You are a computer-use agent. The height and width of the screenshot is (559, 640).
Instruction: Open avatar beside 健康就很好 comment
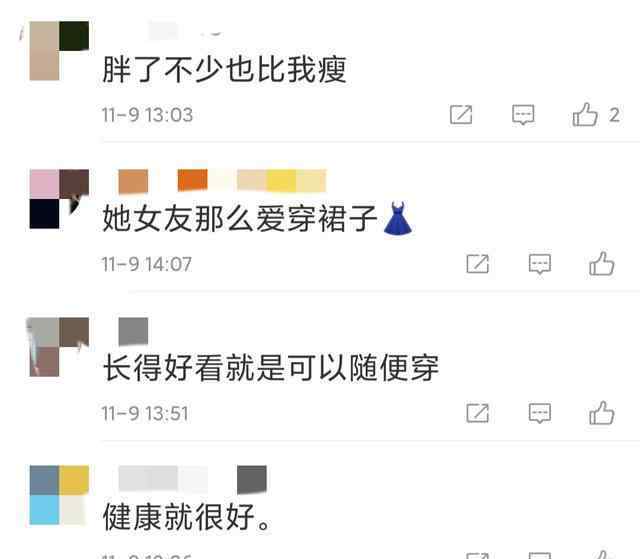(59, 495)
